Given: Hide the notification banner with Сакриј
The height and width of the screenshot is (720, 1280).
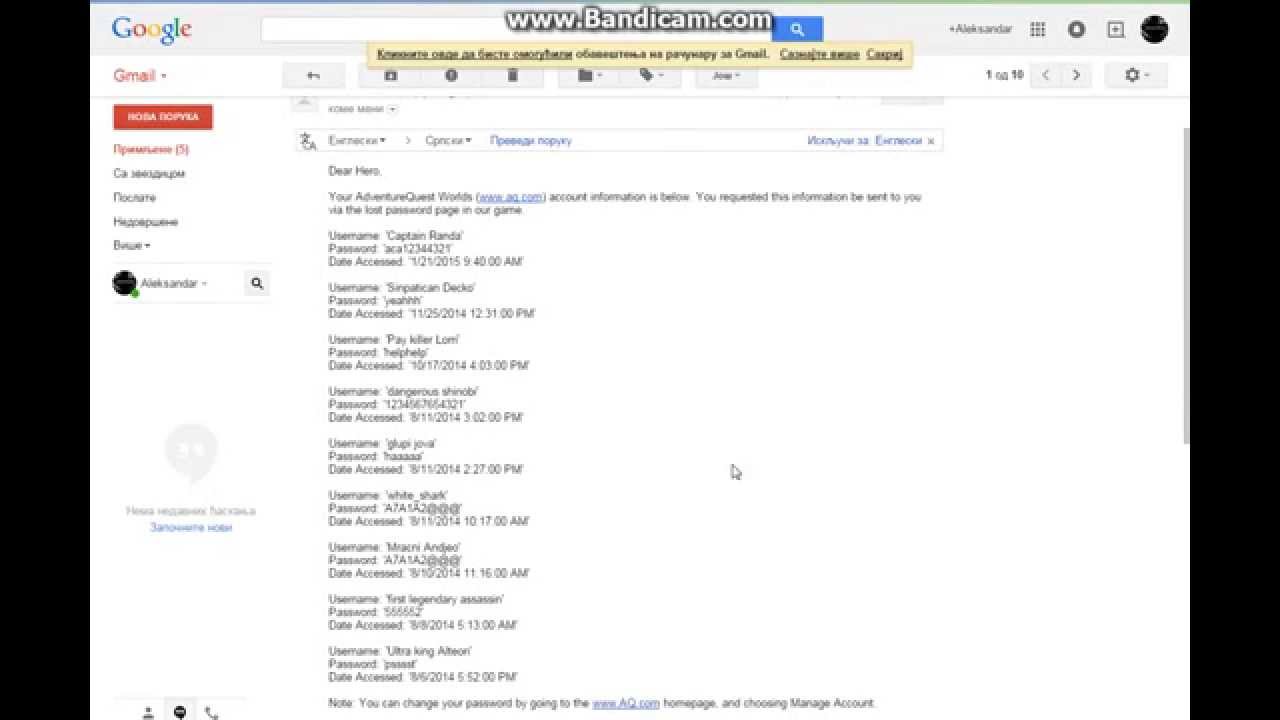Looking at the screenshot, I should point(884,54).
